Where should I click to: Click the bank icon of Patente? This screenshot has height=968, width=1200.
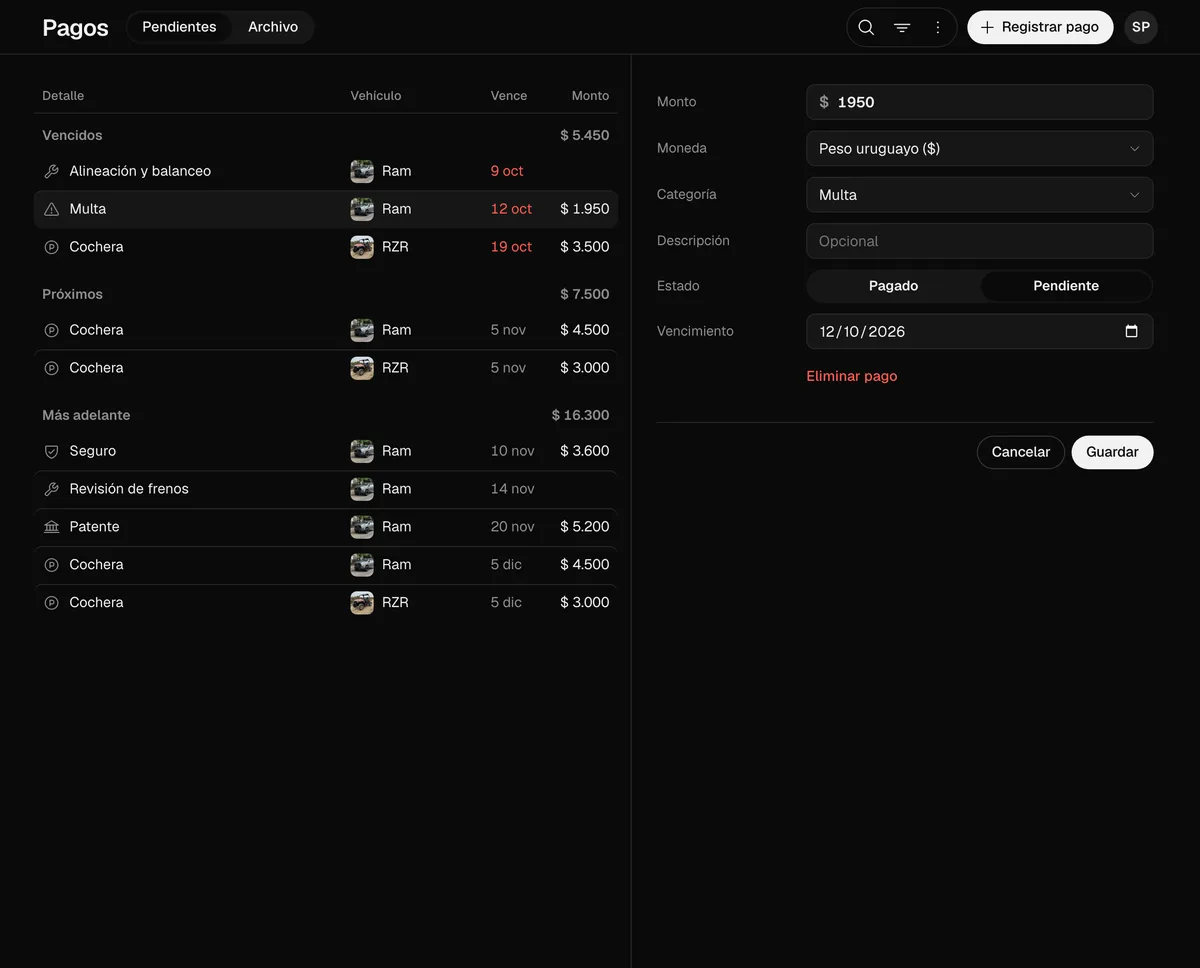point(52,527)
